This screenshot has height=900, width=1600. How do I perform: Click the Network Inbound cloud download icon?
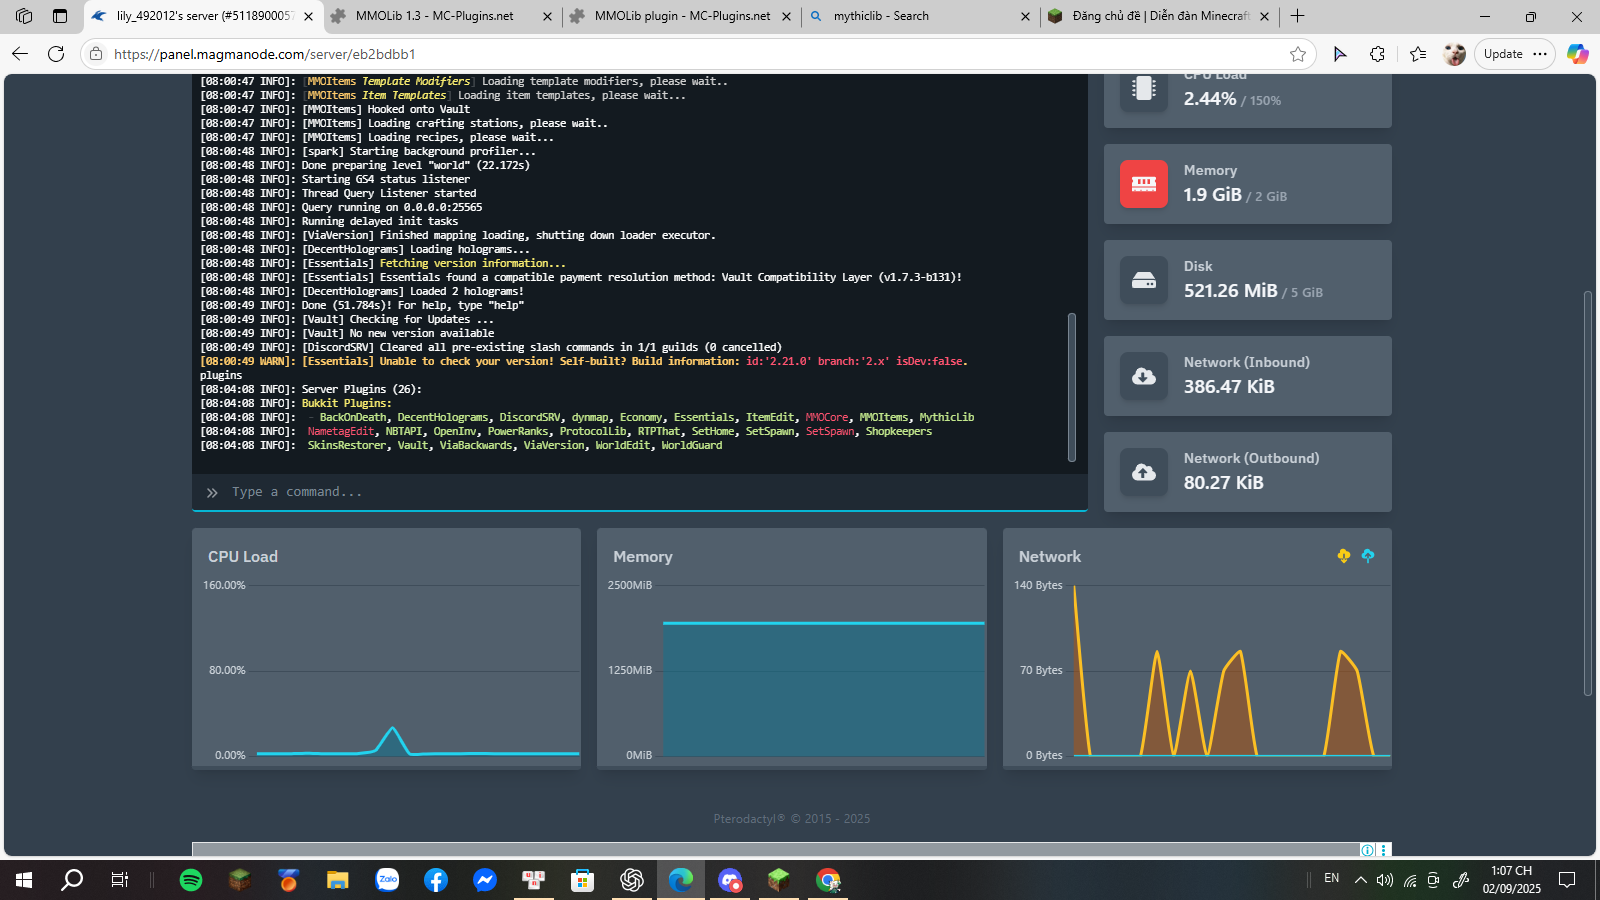pyautogui.click(x=1143, y=376)
